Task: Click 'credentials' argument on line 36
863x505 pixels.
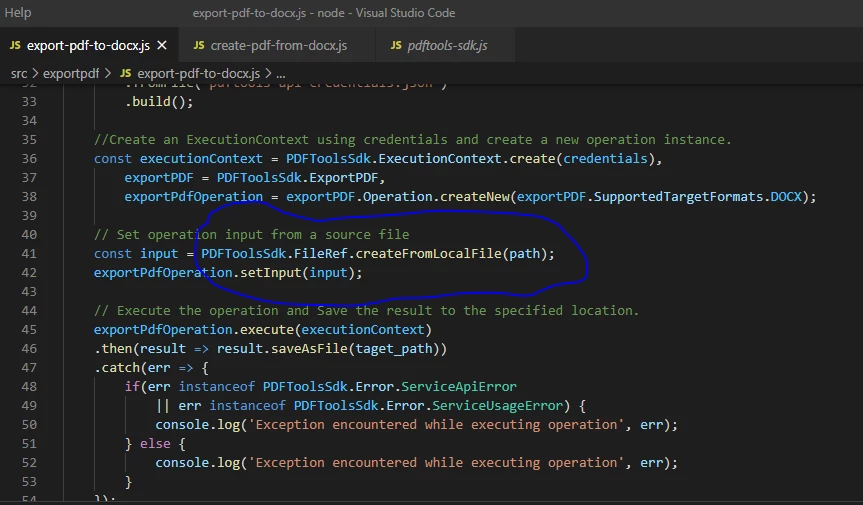Action: click(605, 159)
